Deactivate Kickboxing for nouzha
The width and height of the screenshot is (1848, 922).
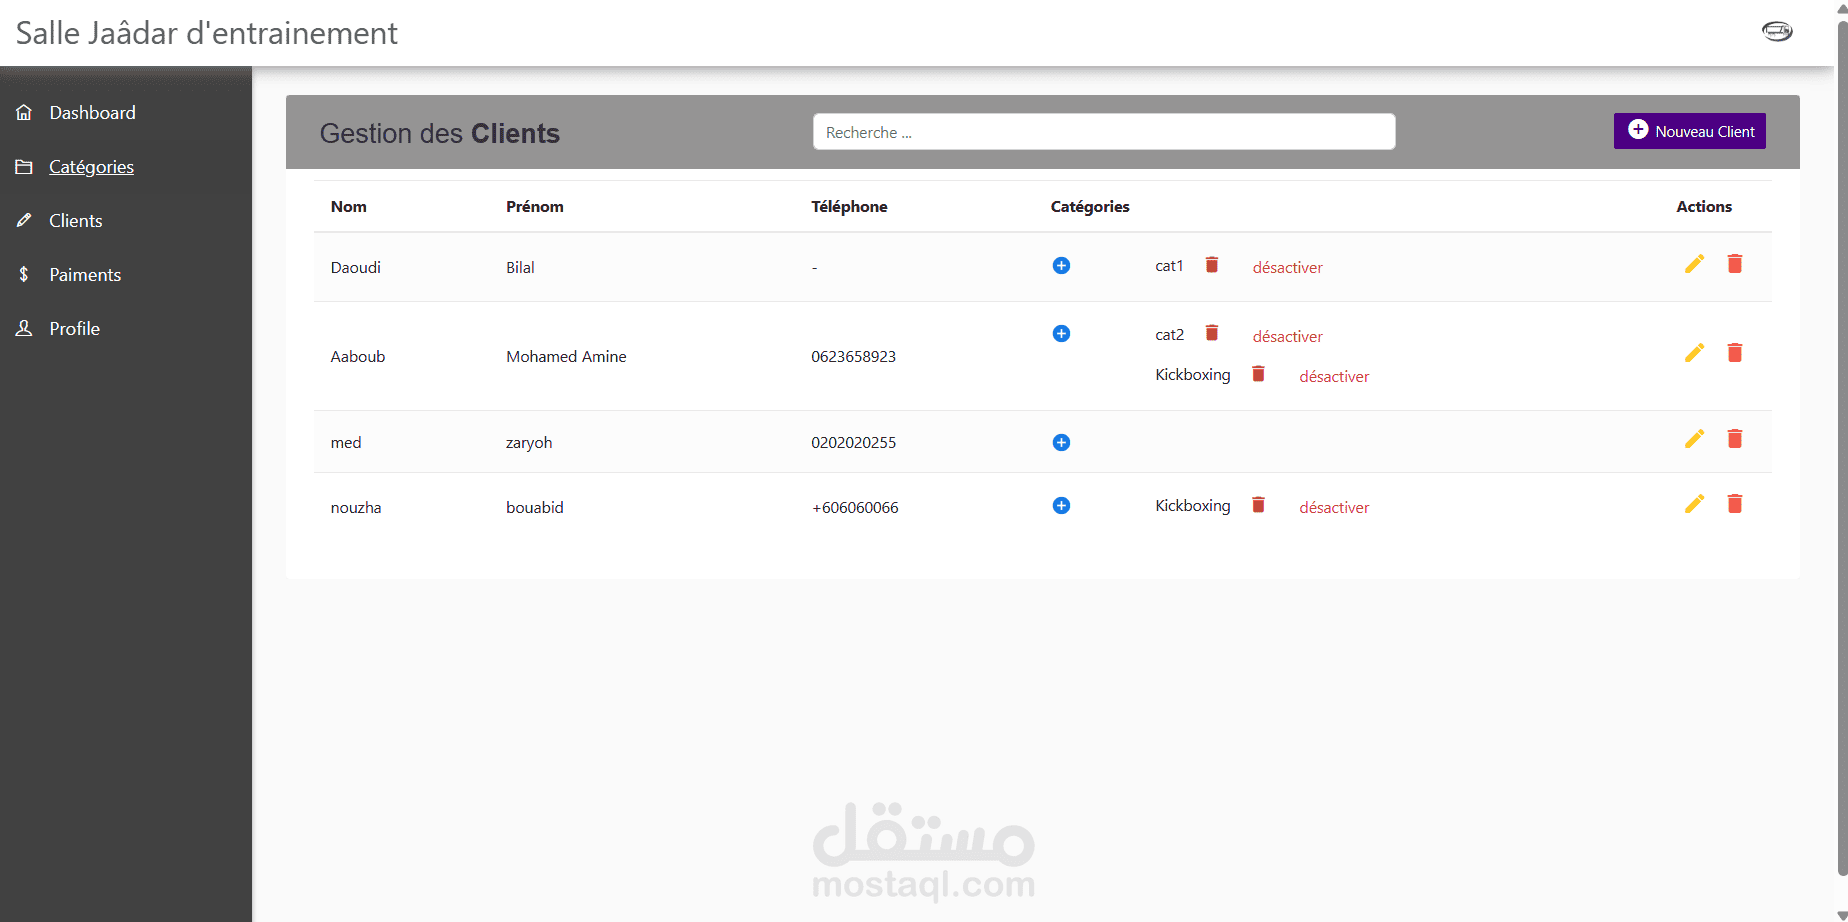click(1334, 507)
